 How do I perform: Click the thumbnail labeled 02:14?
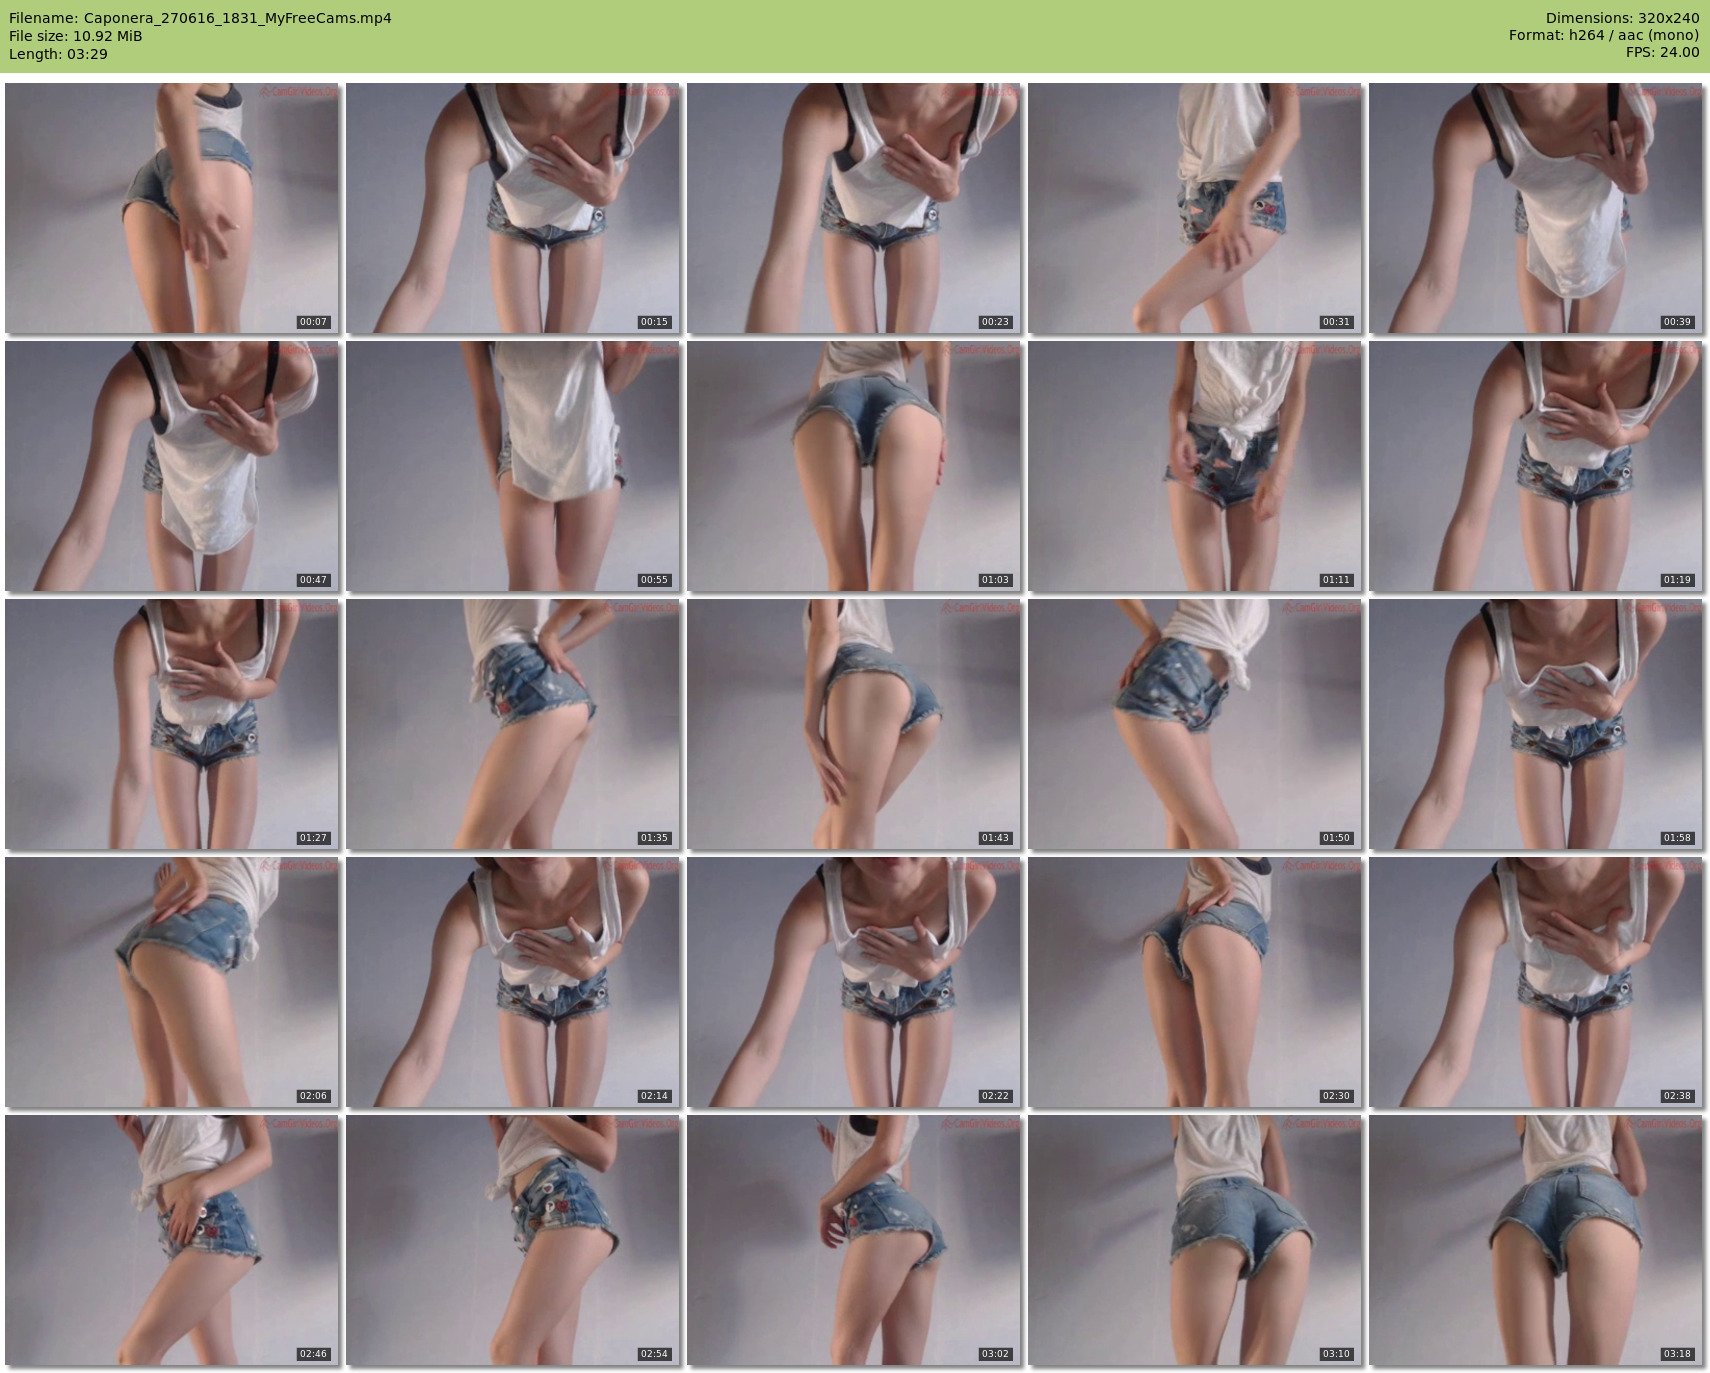pyautogui.click(x=512, y=981)
